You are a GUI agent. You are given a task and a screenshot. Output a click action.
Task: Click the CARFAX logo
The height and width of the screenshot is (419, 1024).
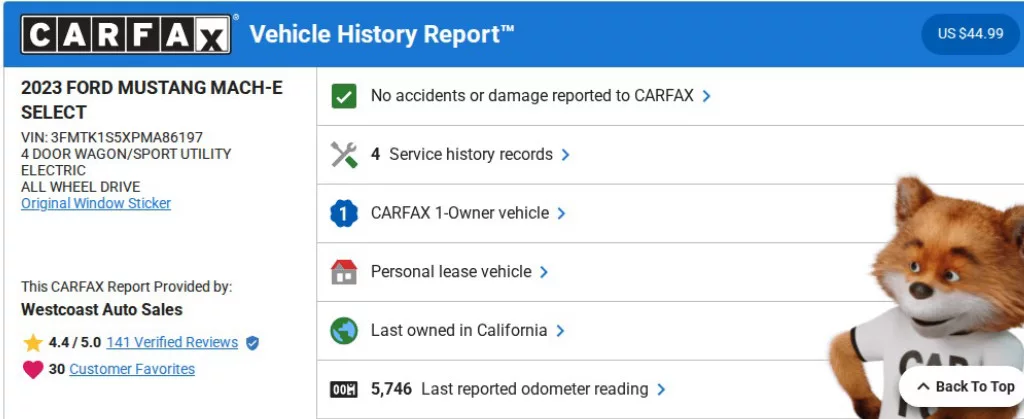coord(126,34)
